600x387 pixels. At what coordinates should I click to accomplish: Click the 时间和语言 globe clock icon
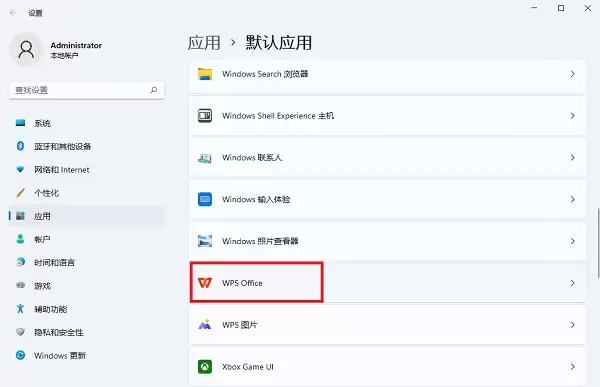(20, 262)
